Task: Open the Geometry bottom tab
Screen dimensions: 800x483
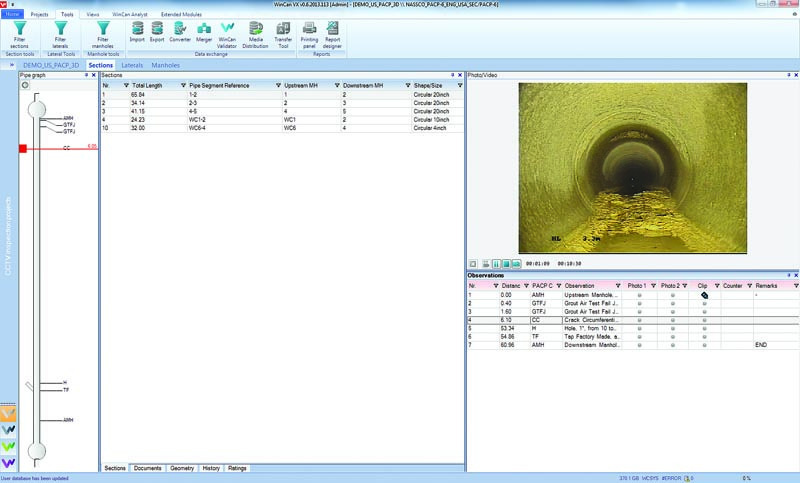Action: click(x=181, y=468)
